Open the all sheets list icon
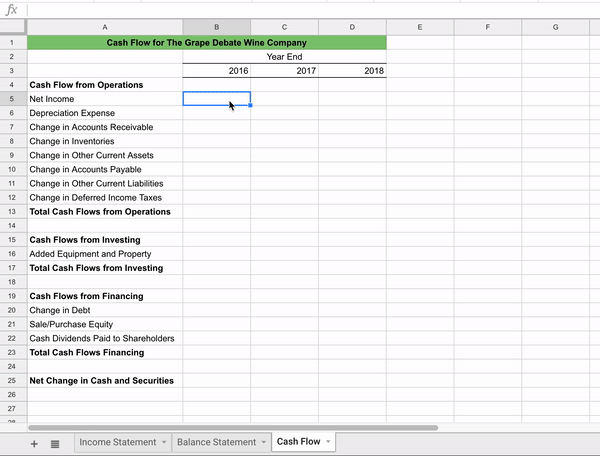This screenshot has height=456, width=600. 55,444
